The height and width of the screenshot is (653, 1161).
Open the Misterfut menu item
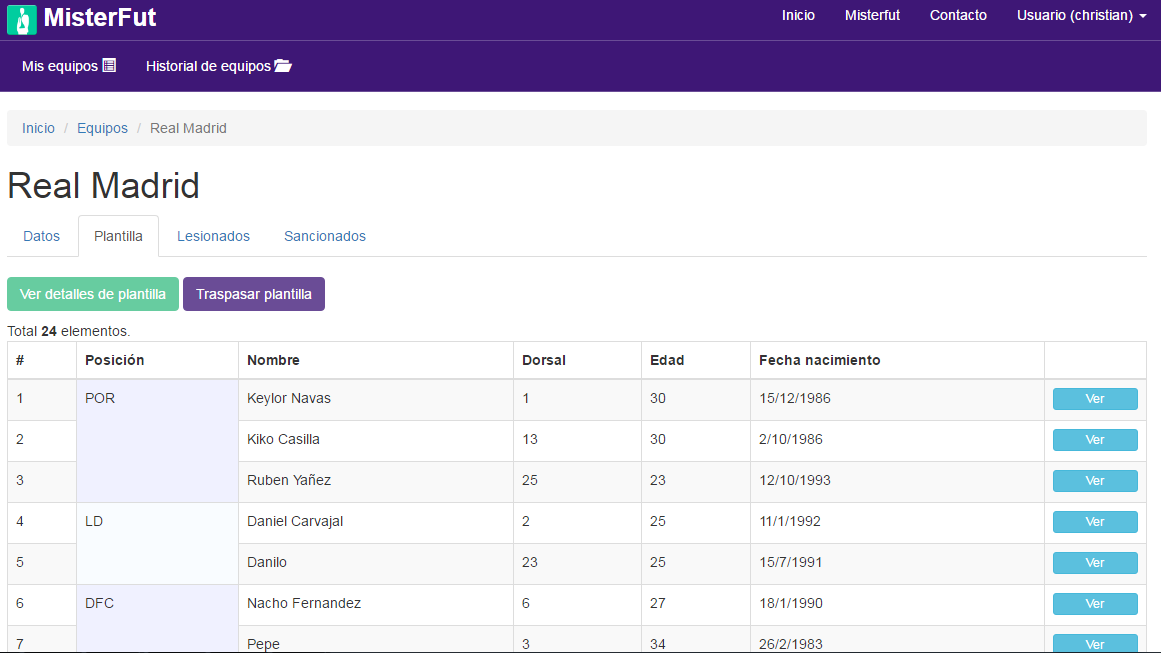872,16
